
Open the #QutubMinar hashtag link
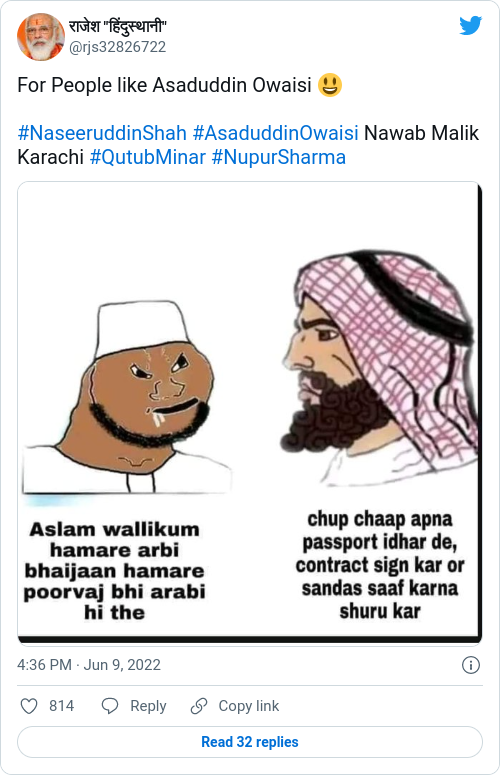click(147, 157)
